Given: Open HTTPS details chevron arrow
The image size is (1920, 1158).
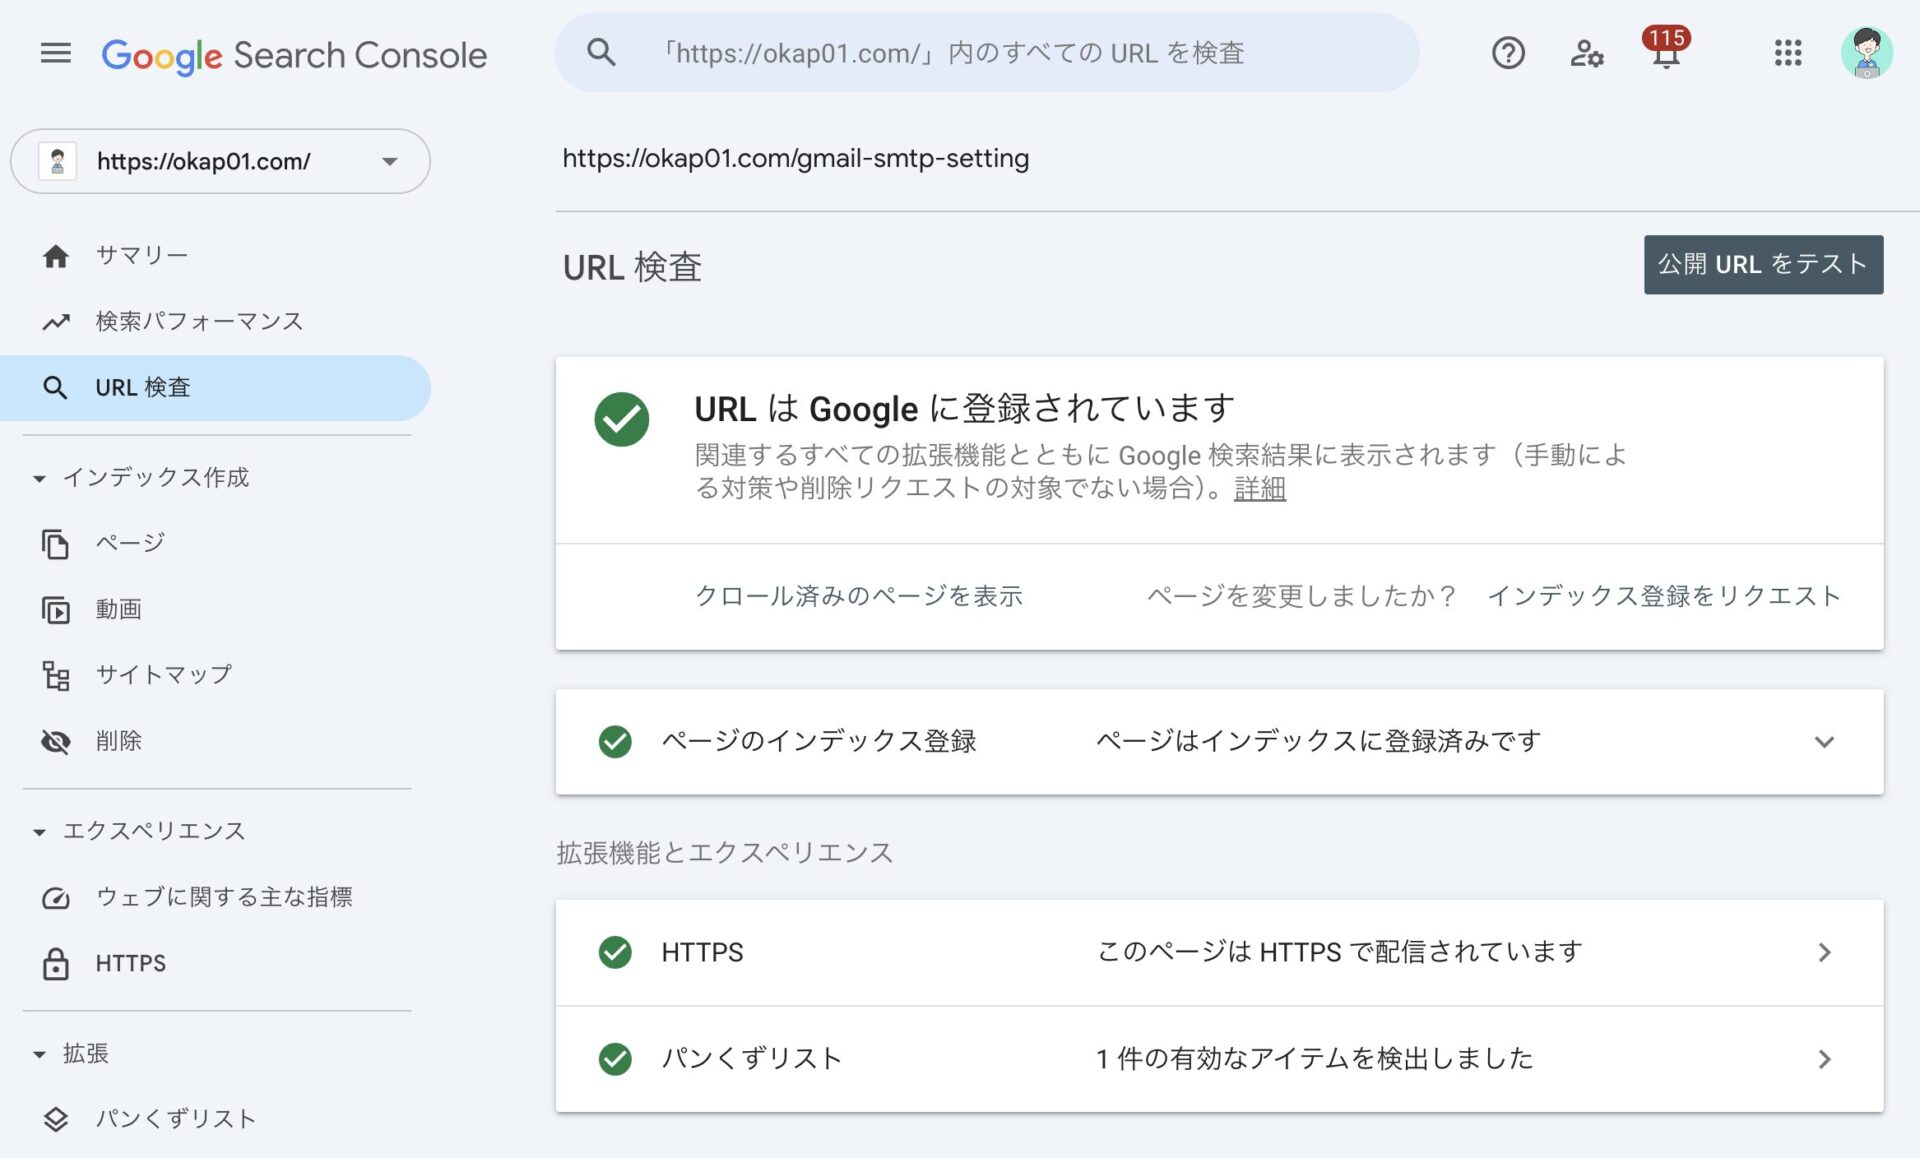Looking at the screenshot, I should click(1824, 952).
